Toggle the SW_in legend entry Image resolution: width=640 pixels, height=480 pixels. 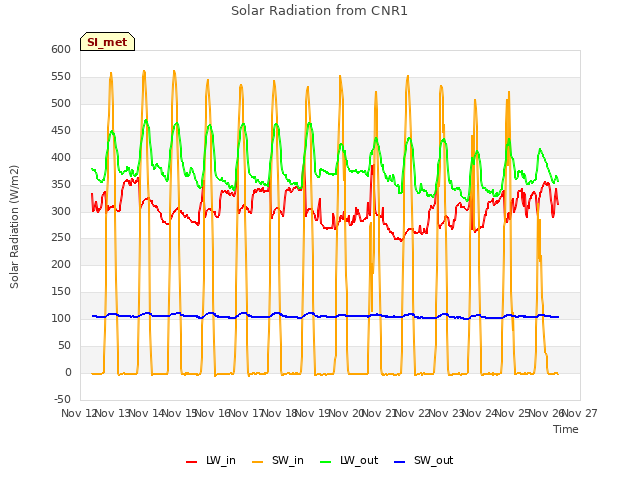278,460
